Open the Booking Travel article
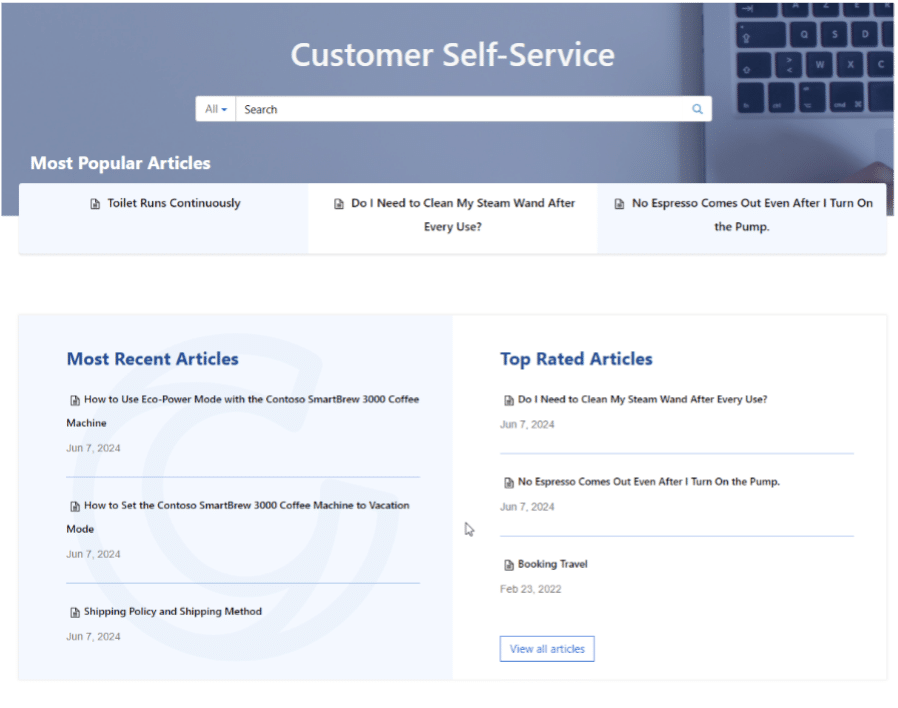This screenshot has height=708, width=898. point(553,564)
